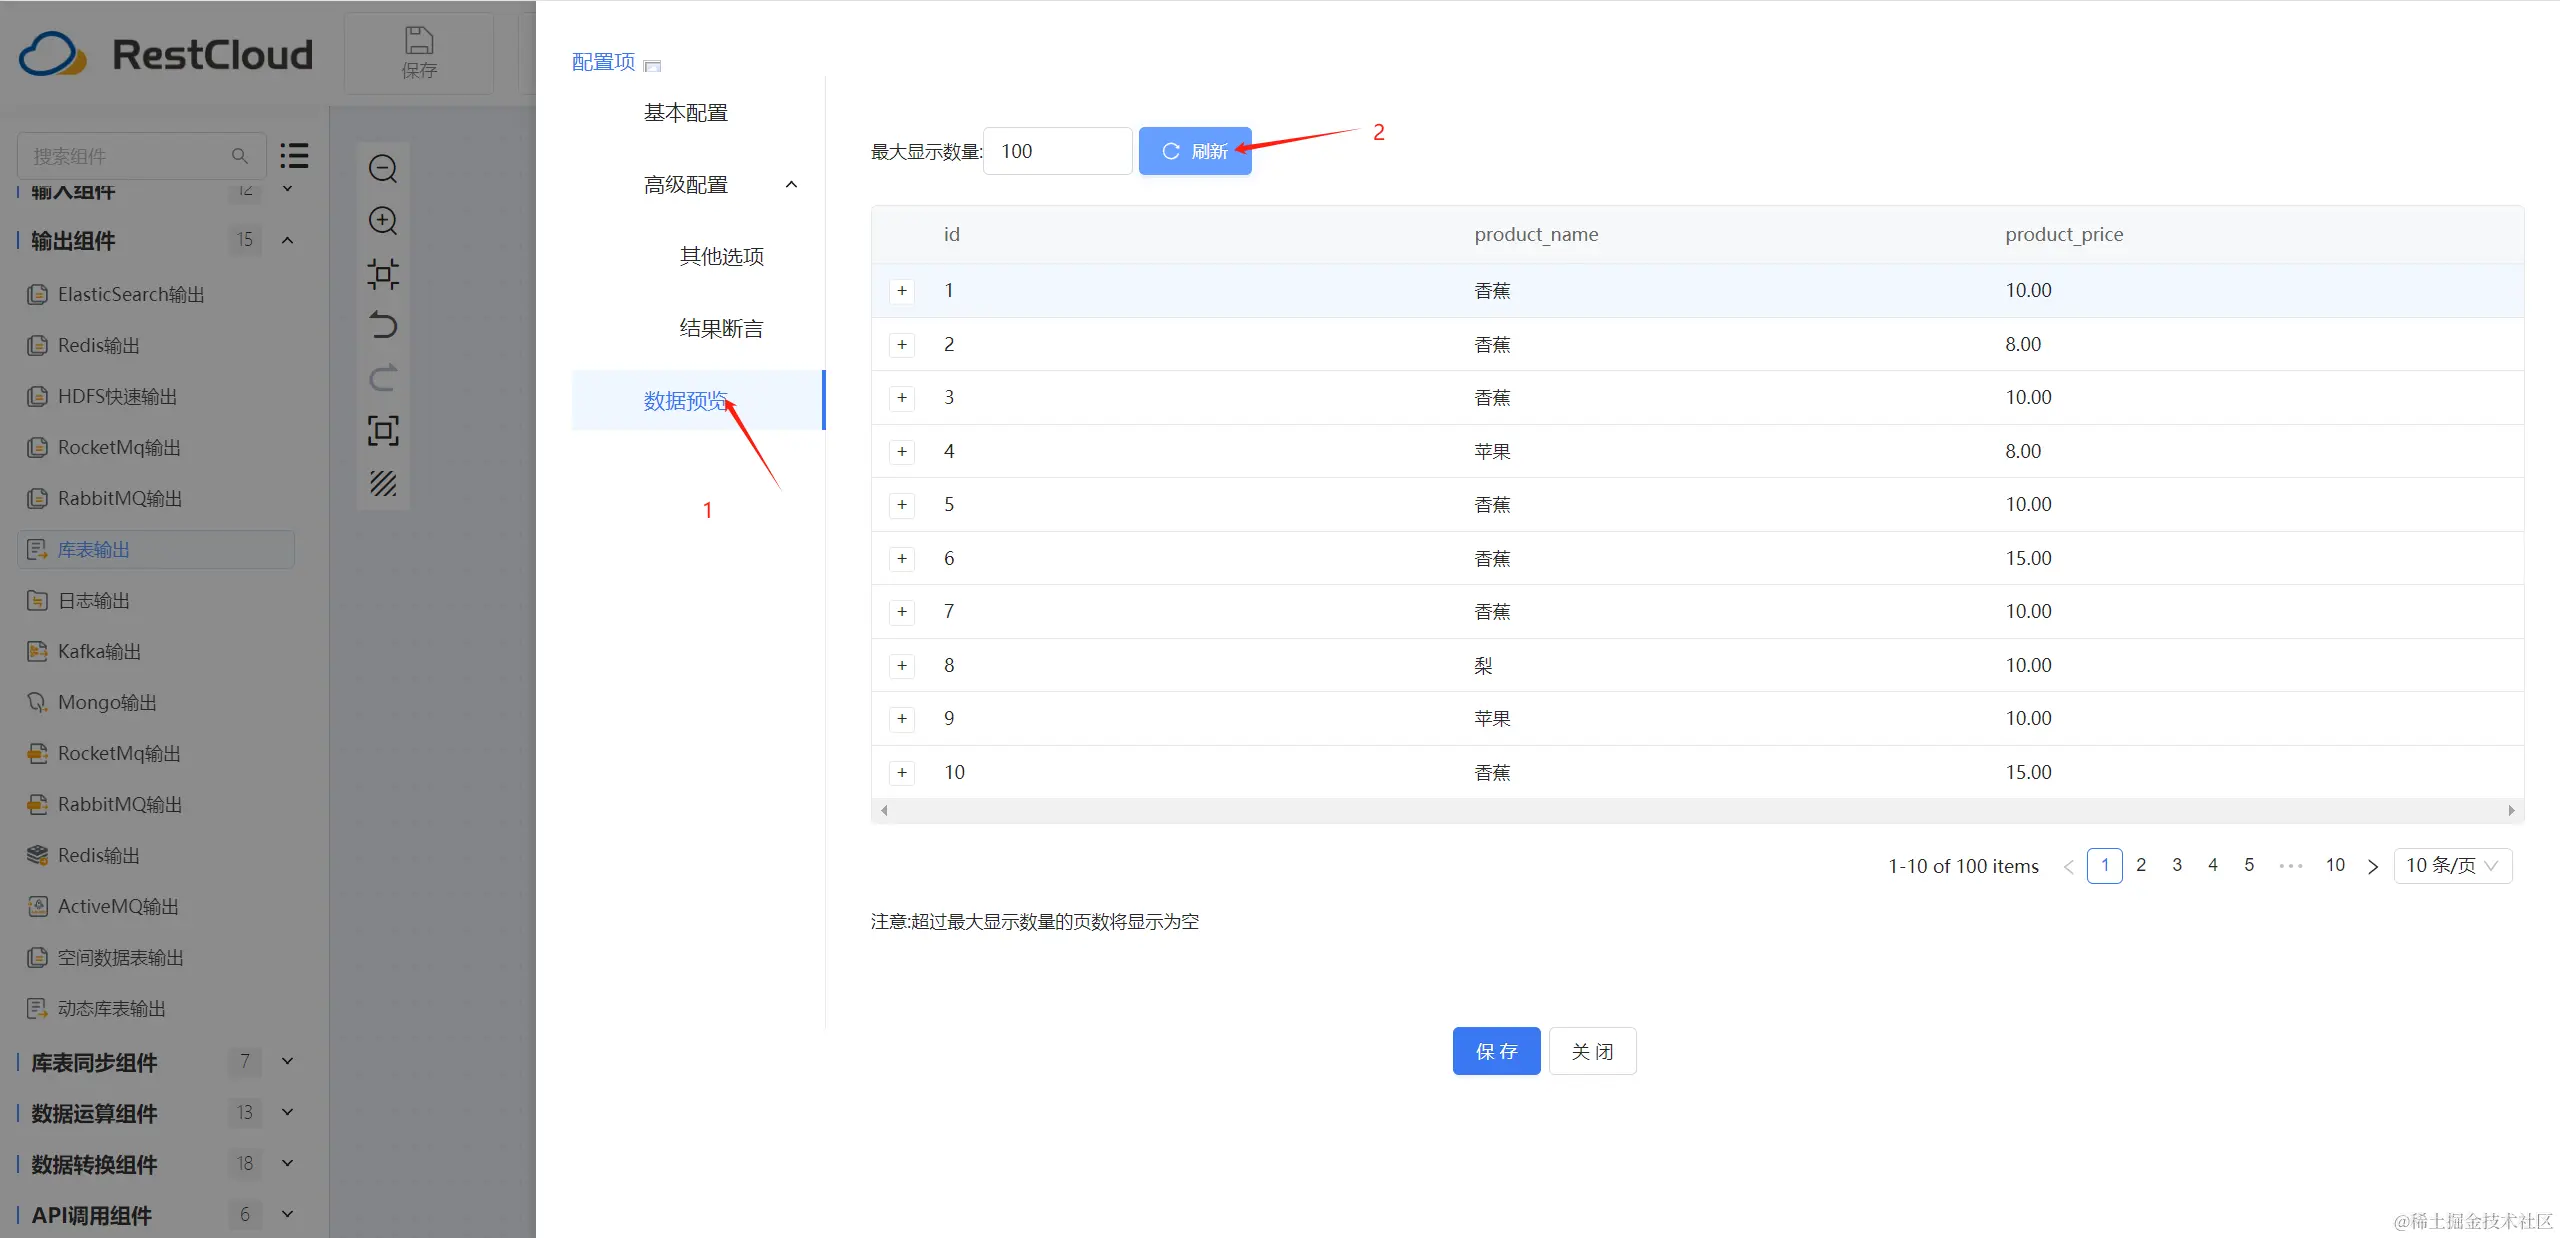
Task: Toggle the component list view icon
Action: pos(294,155)
